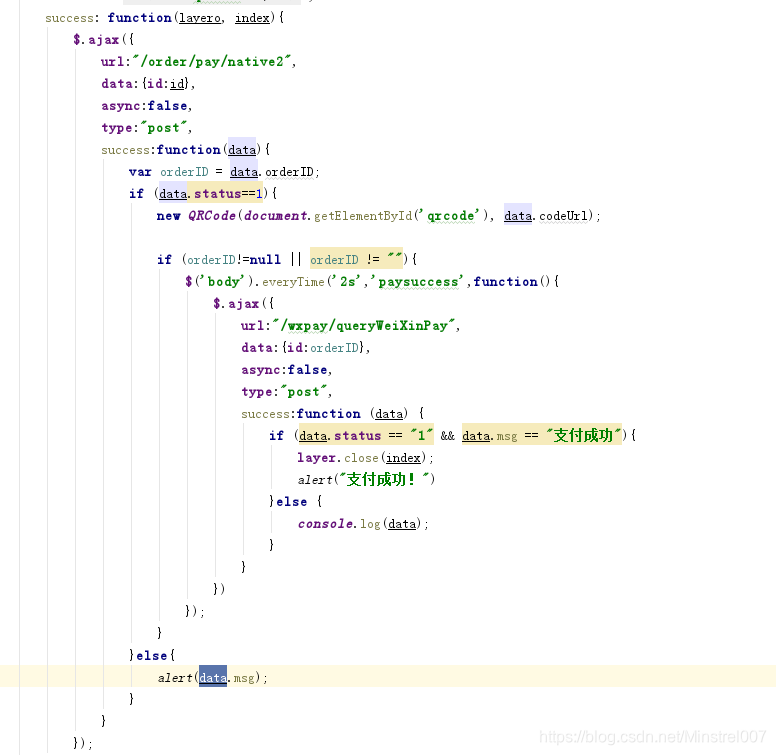Viewport: 776px width, 755px height.
Task: Click the 'paysuccess' string literal
Action: pos(419,282)
